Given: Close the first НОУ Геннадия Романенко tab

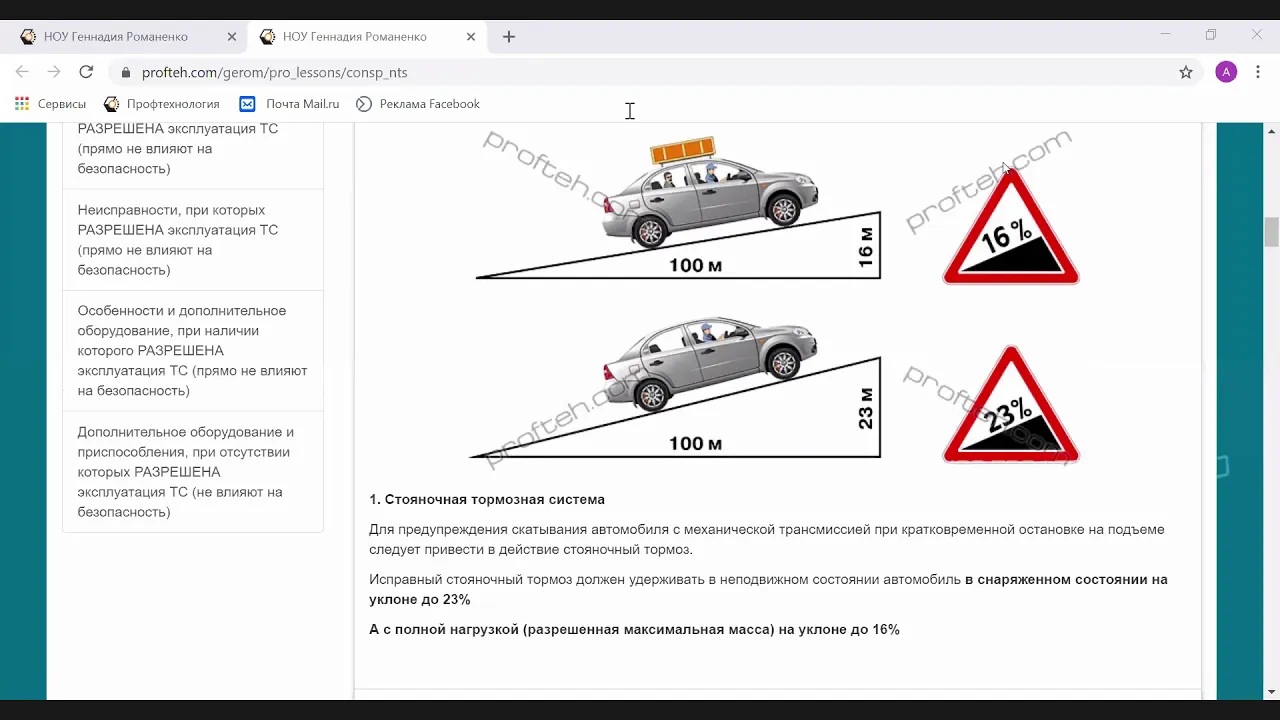Looking at the screenshot, I should (x=232, y=36).
